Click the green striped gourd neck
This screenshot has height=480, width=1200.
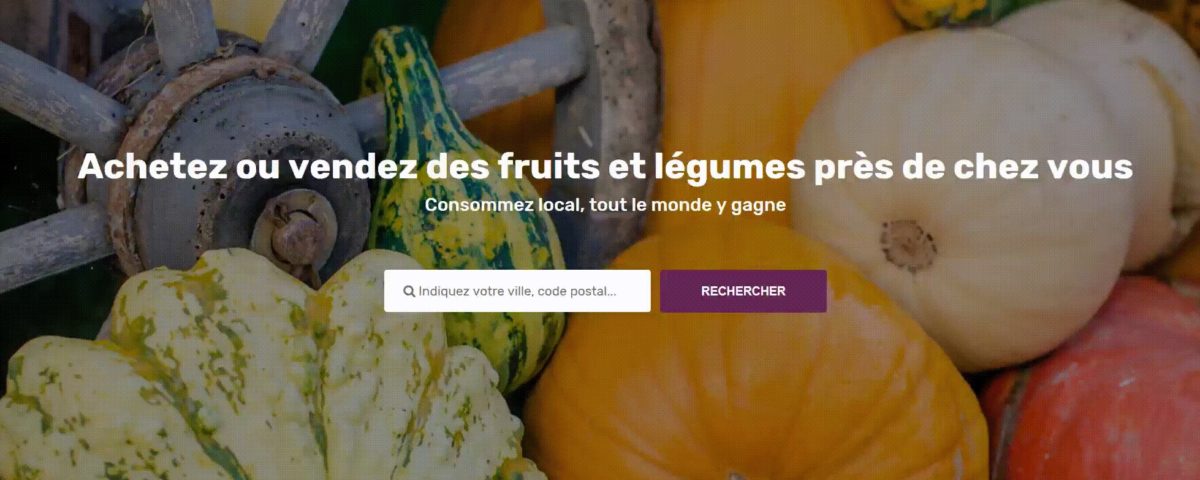[x=407, y=90]
